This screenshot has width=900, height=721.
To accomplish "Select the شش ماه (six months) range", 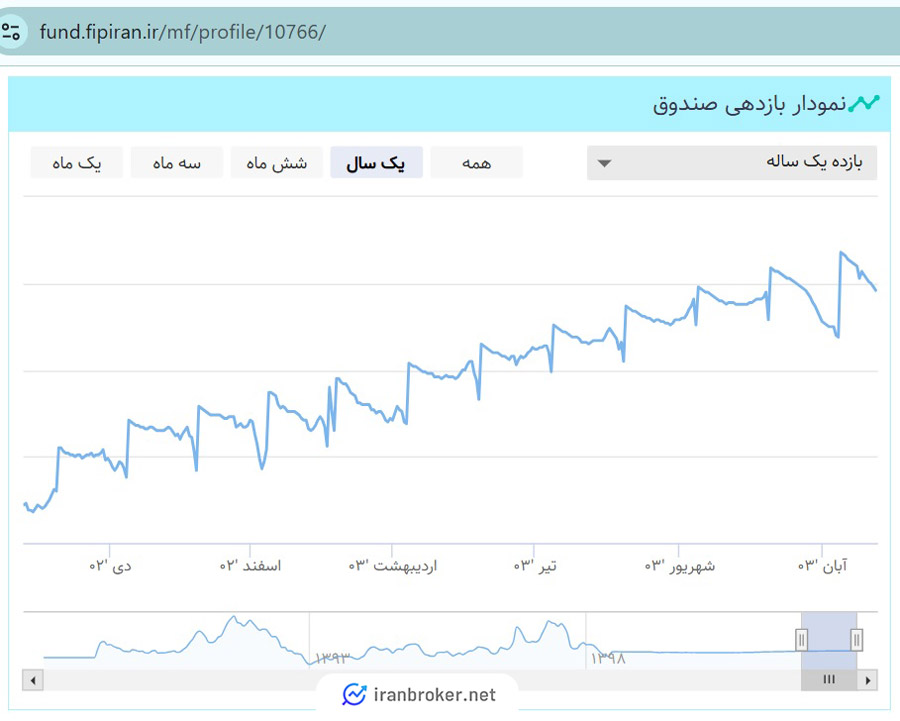I will click(277, 162).
